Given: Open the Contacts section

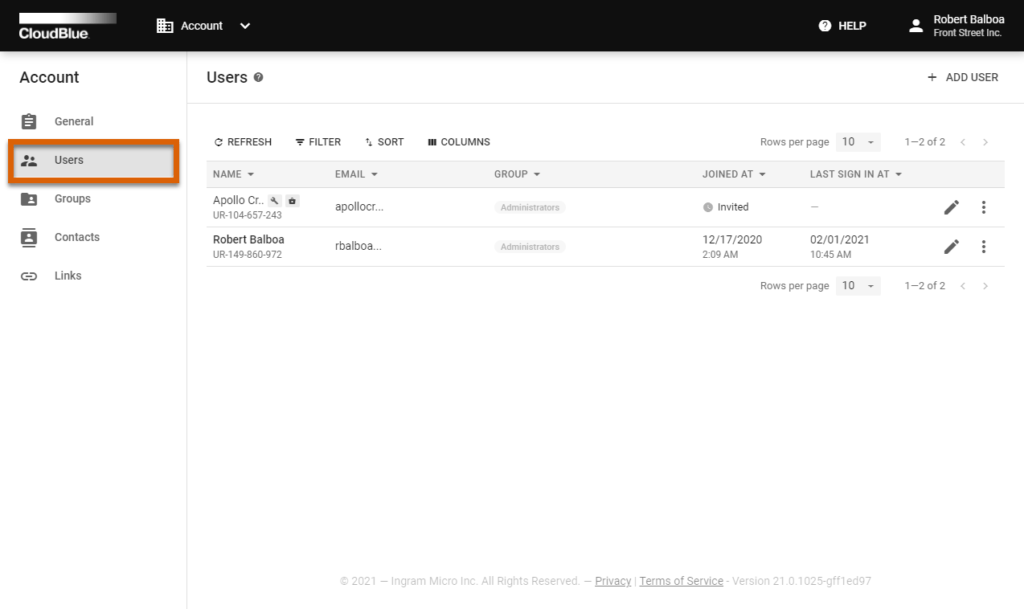Looking at the screenshot, I should click(x=75, y=237).
